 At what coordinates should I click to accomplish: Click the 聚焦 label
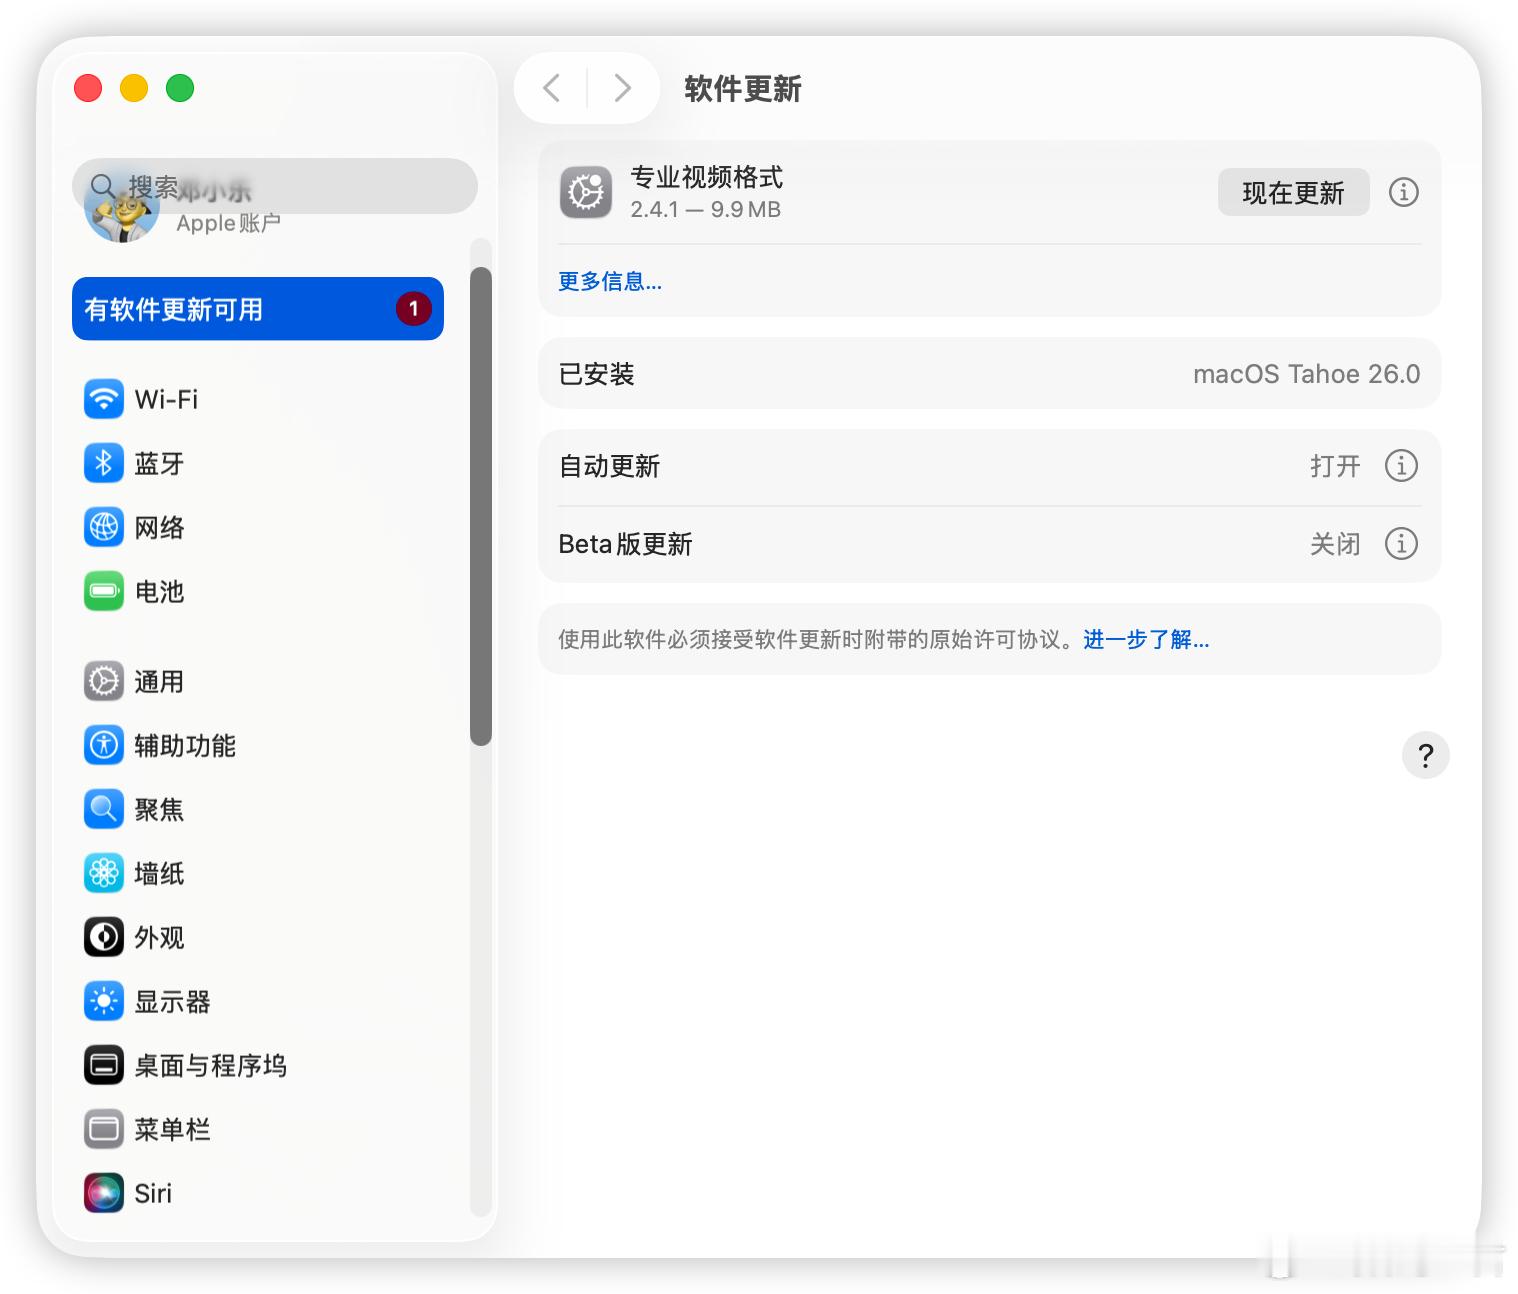(x=160, y=809)
